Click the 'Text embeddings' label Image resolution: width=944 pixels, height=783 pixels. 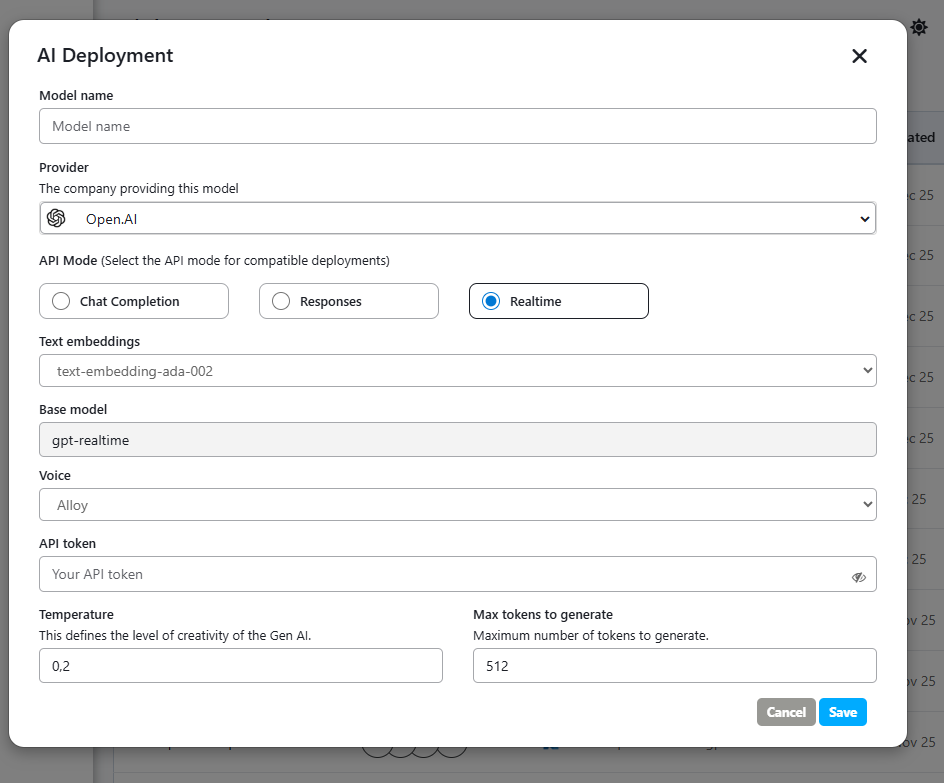click(90, 341)
